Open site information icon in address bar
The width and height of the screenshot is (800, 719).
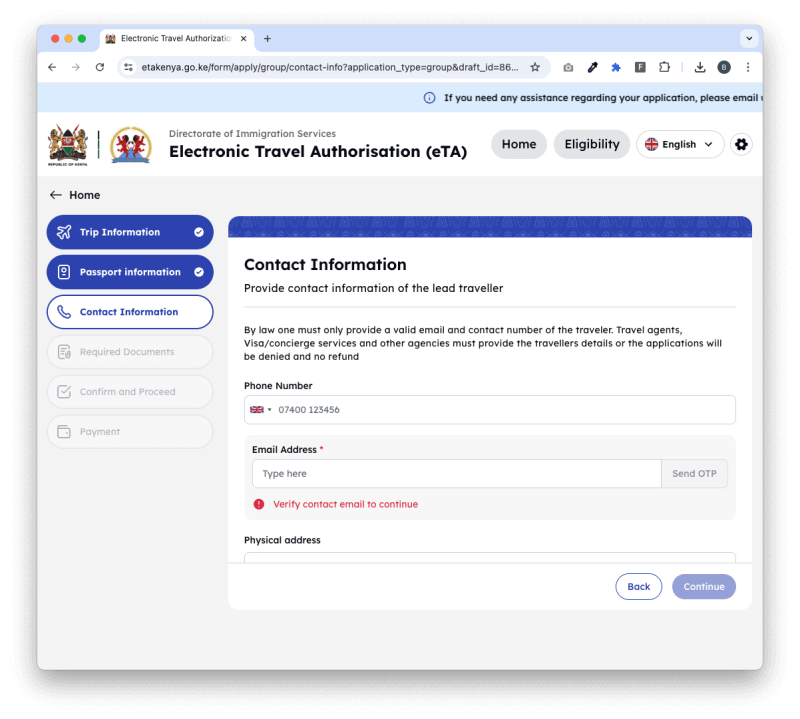tap(129, 67)
